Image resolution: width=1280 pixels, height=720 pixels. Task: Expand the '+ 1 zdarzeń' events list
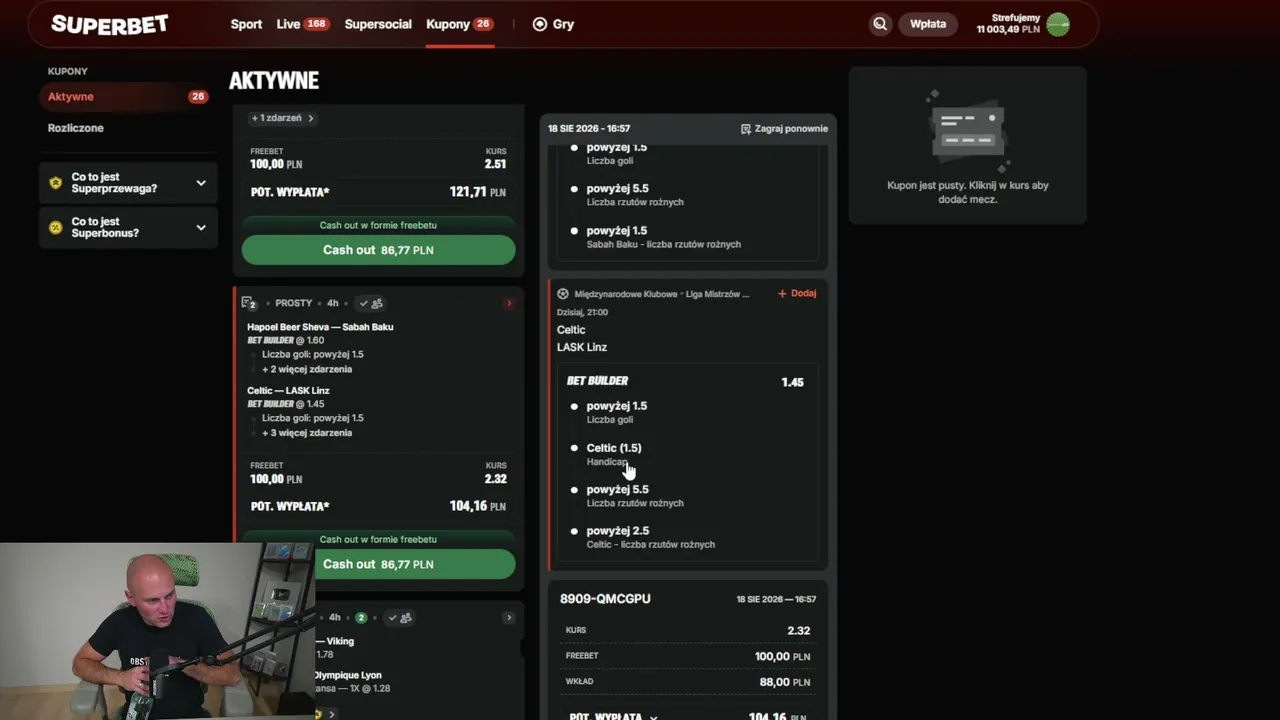point(282,118)
